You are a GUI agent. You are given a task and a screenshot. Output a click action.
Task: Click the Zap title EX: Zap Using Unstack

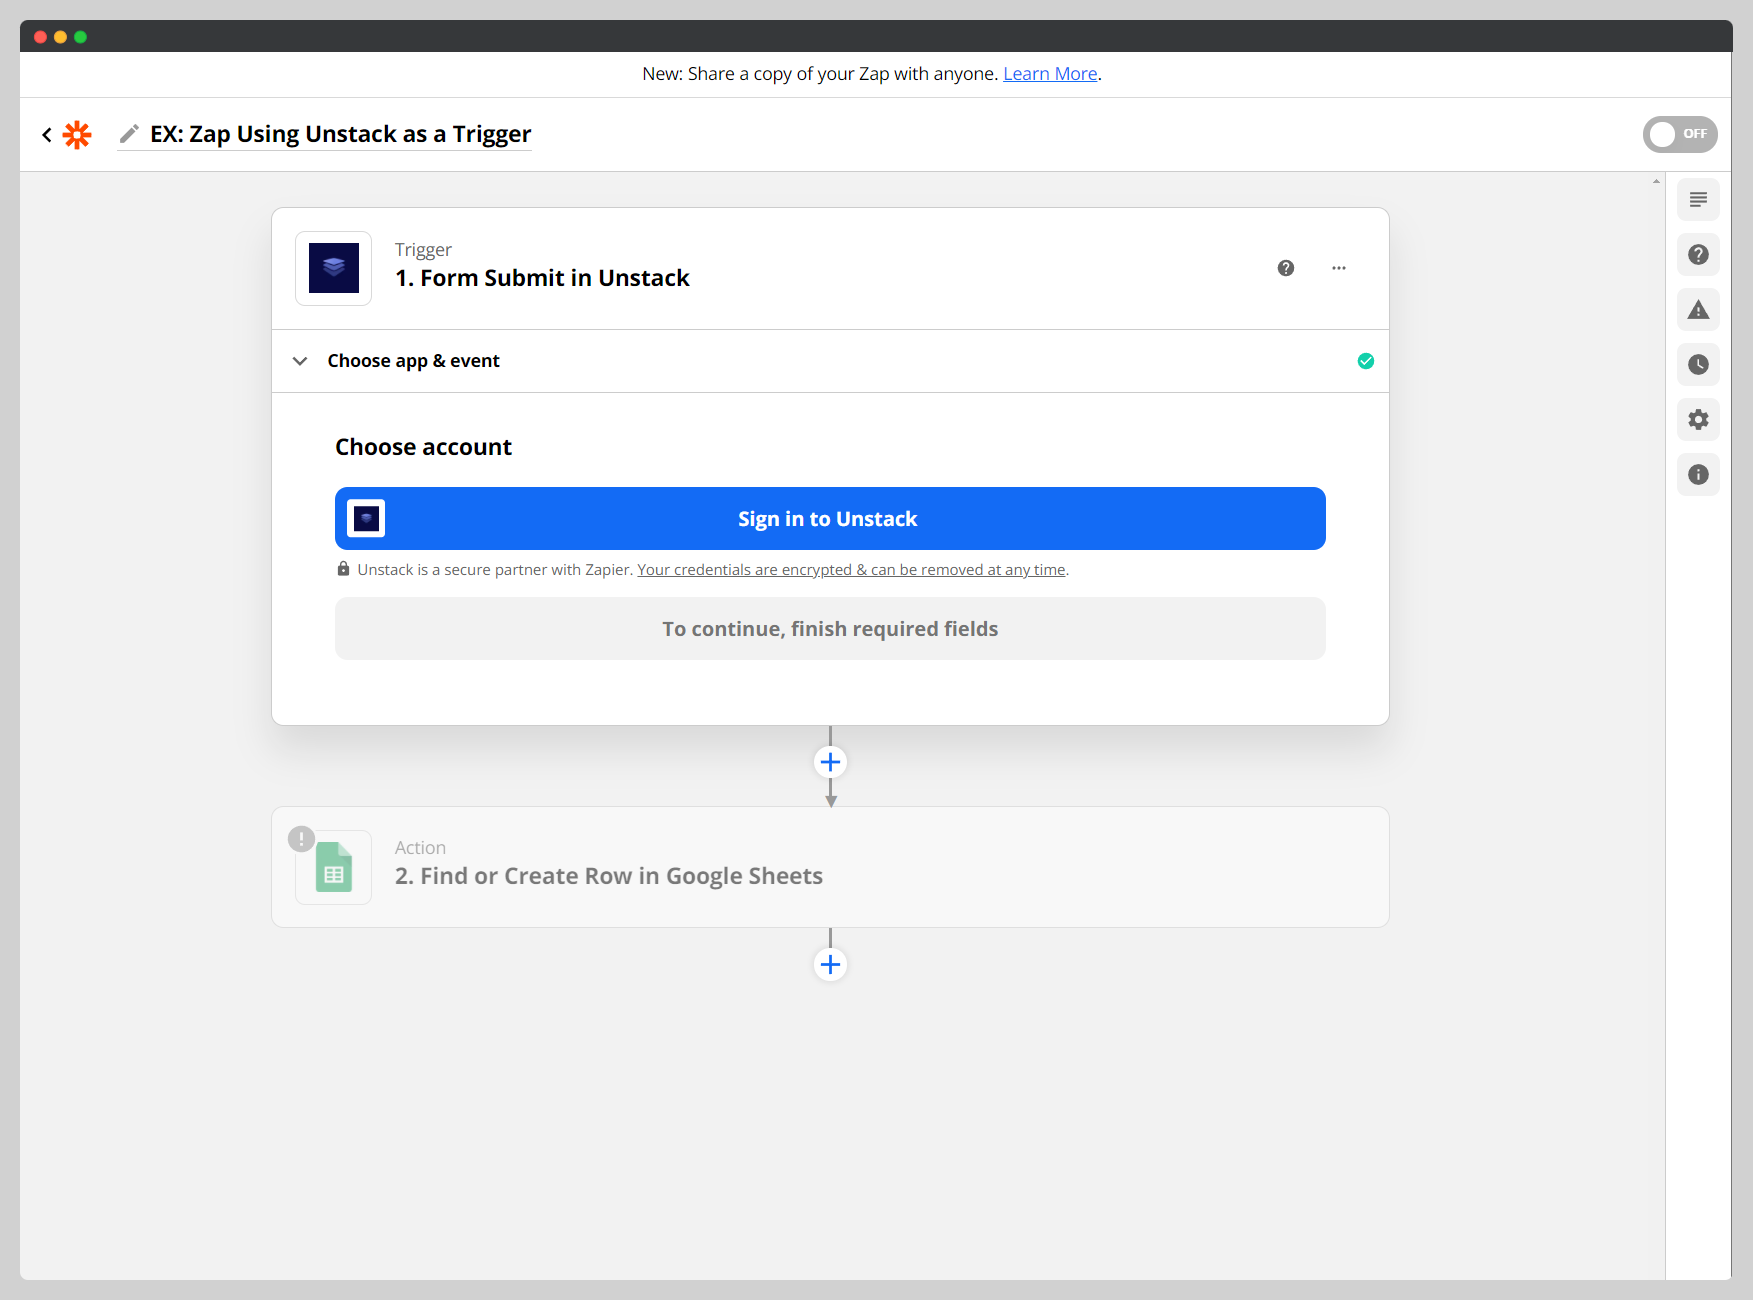[x=340, y=134]
